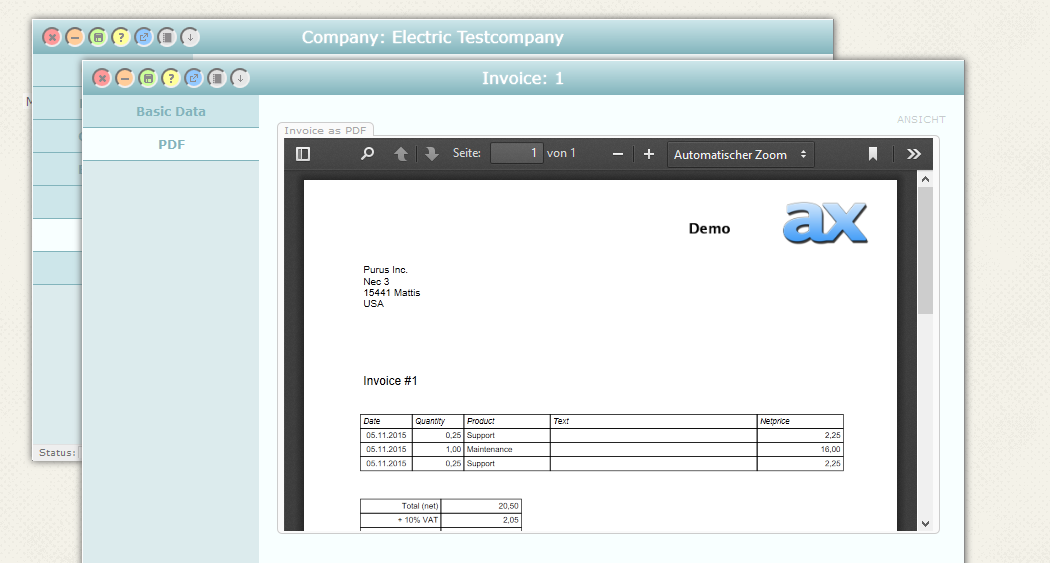Expand PDF viewer tools double-chevron menu
This screenshot has height=563, width=1050.
pyautogui.click(x=913, y=154)
